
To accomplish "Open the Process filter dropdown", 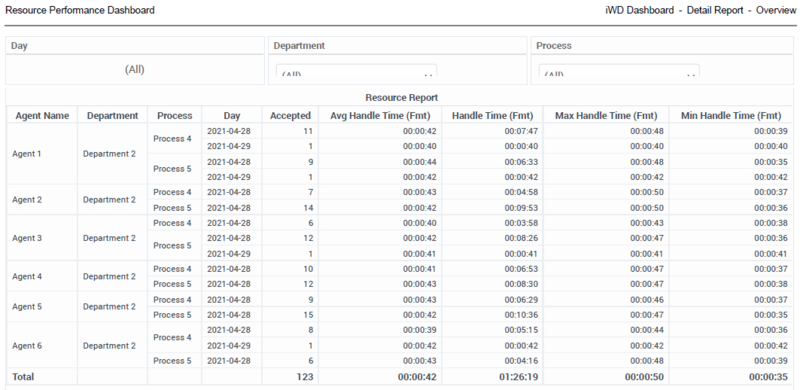I will [619, 71].
